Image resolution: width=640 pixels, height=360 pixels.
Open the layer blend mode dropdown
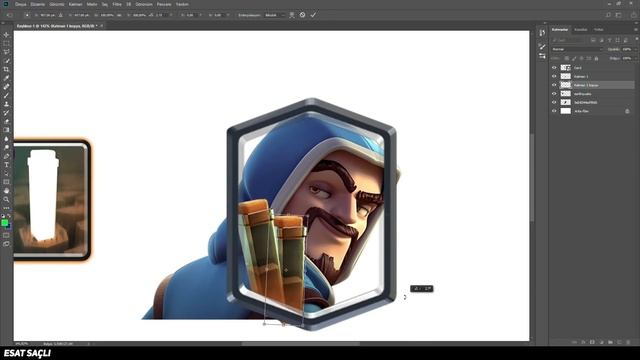[x=577, y=49]
